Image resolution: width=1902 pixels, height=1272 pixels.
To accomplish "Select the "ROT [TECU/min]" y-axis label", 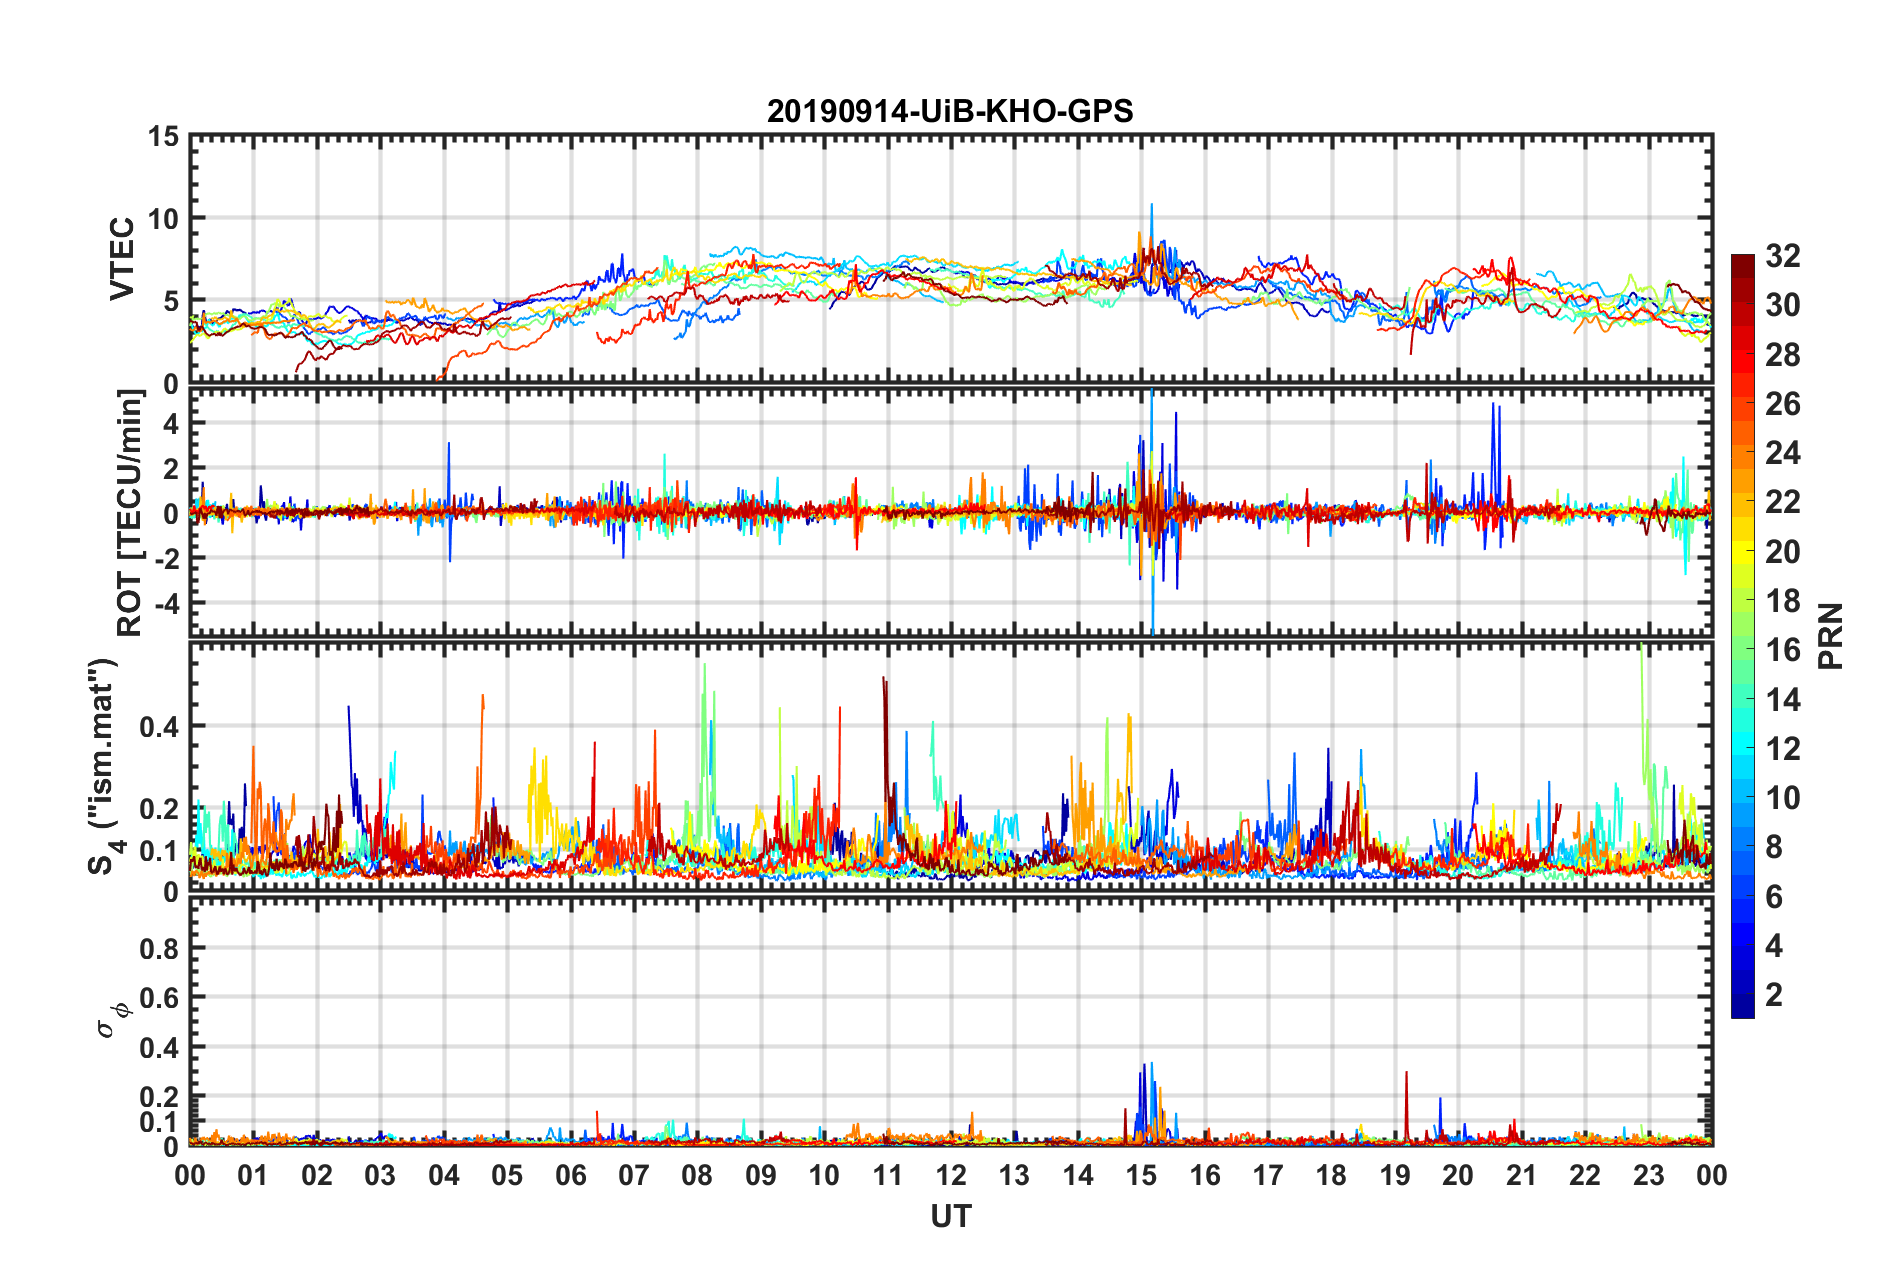I will (130, 513).
